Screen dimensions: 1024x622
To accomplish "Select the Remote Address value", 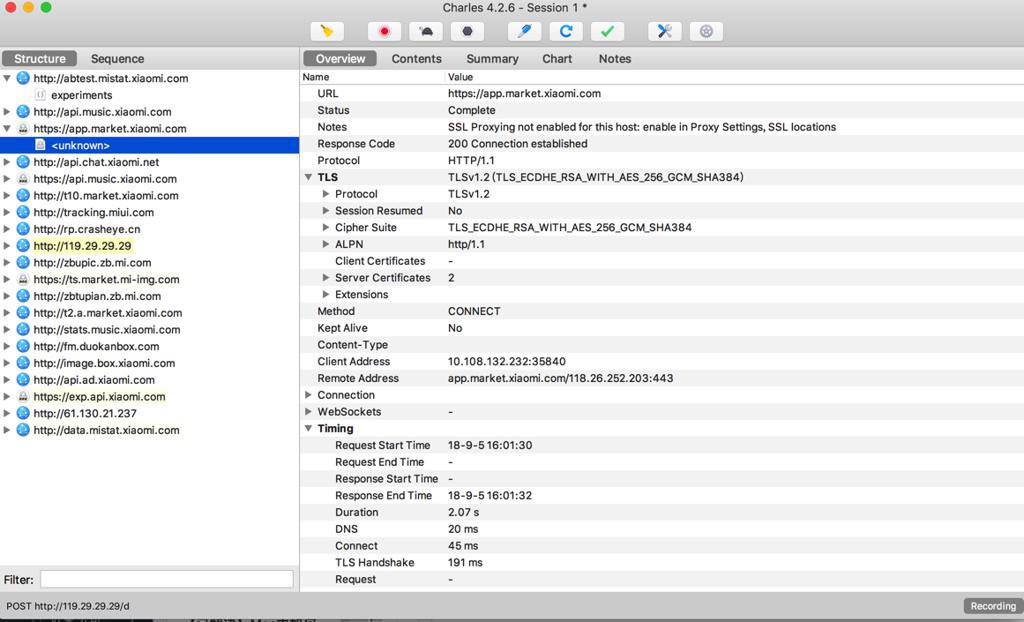I will pyautogui.click(x=560, y=378).
